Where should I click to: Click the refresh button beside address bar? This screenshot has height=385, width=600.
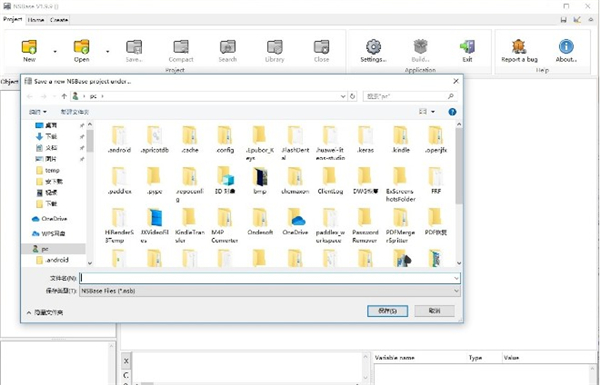coord(353,96)
